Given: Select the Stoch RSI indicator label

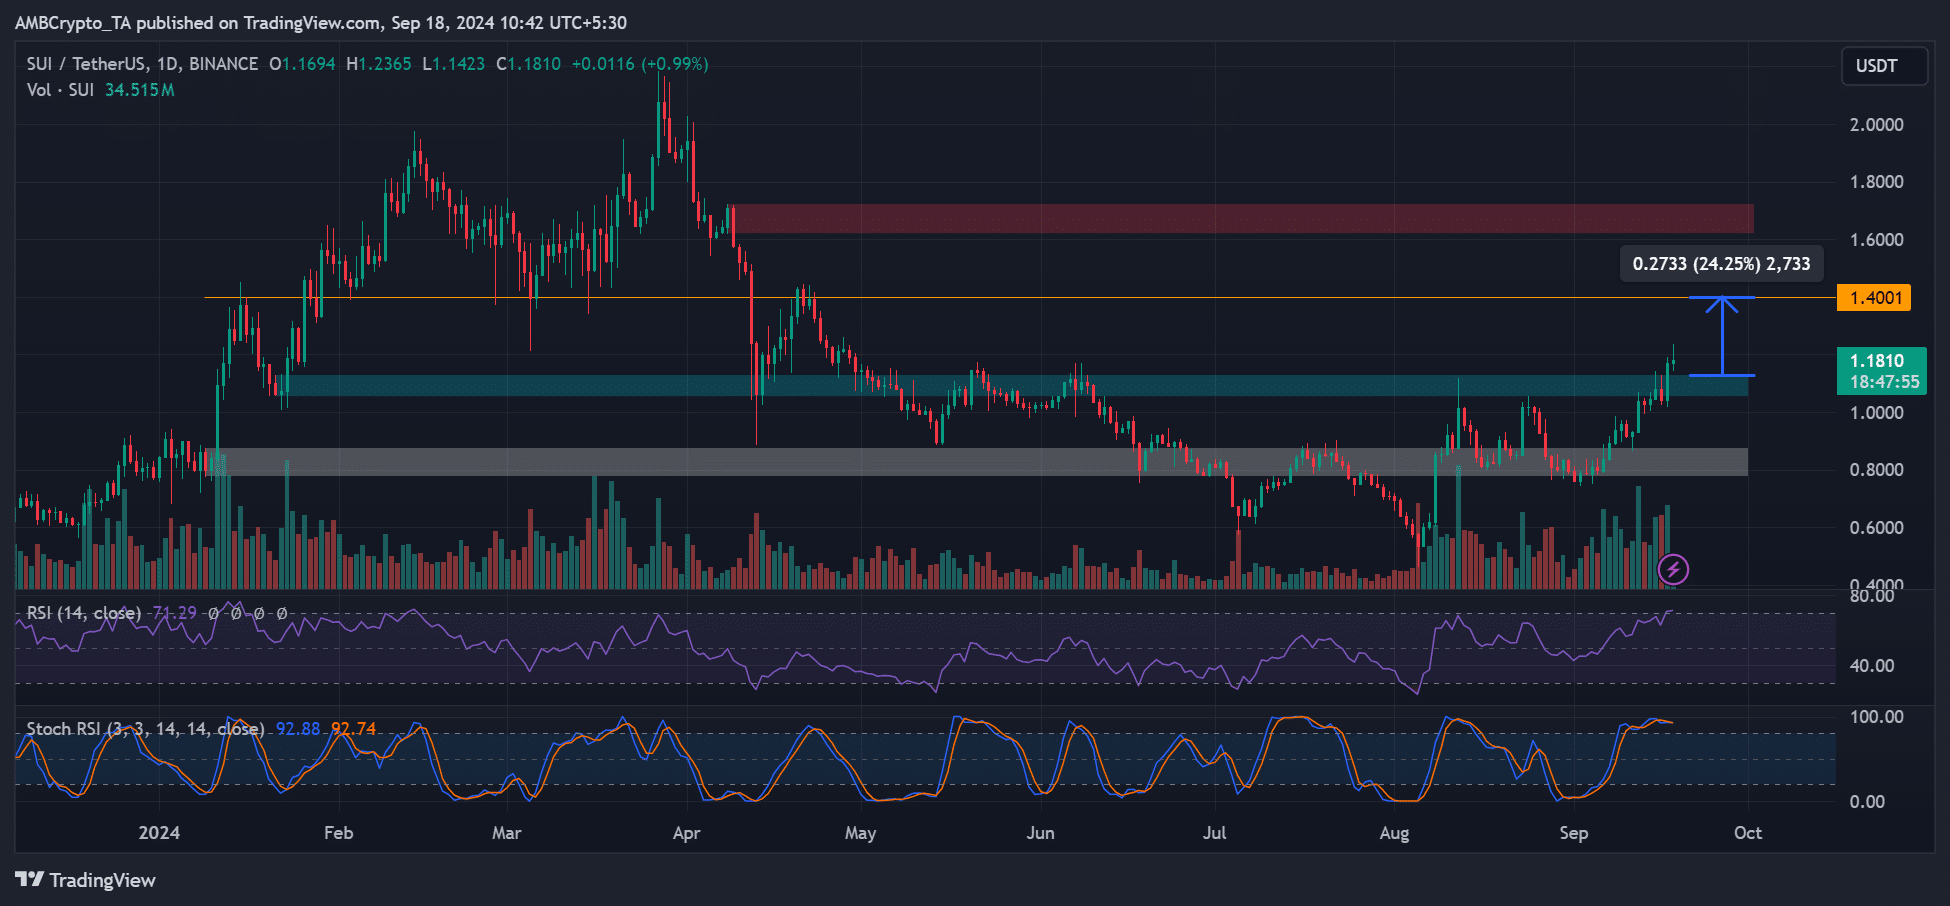Looking at the screenshot, I should pos(145,729).
